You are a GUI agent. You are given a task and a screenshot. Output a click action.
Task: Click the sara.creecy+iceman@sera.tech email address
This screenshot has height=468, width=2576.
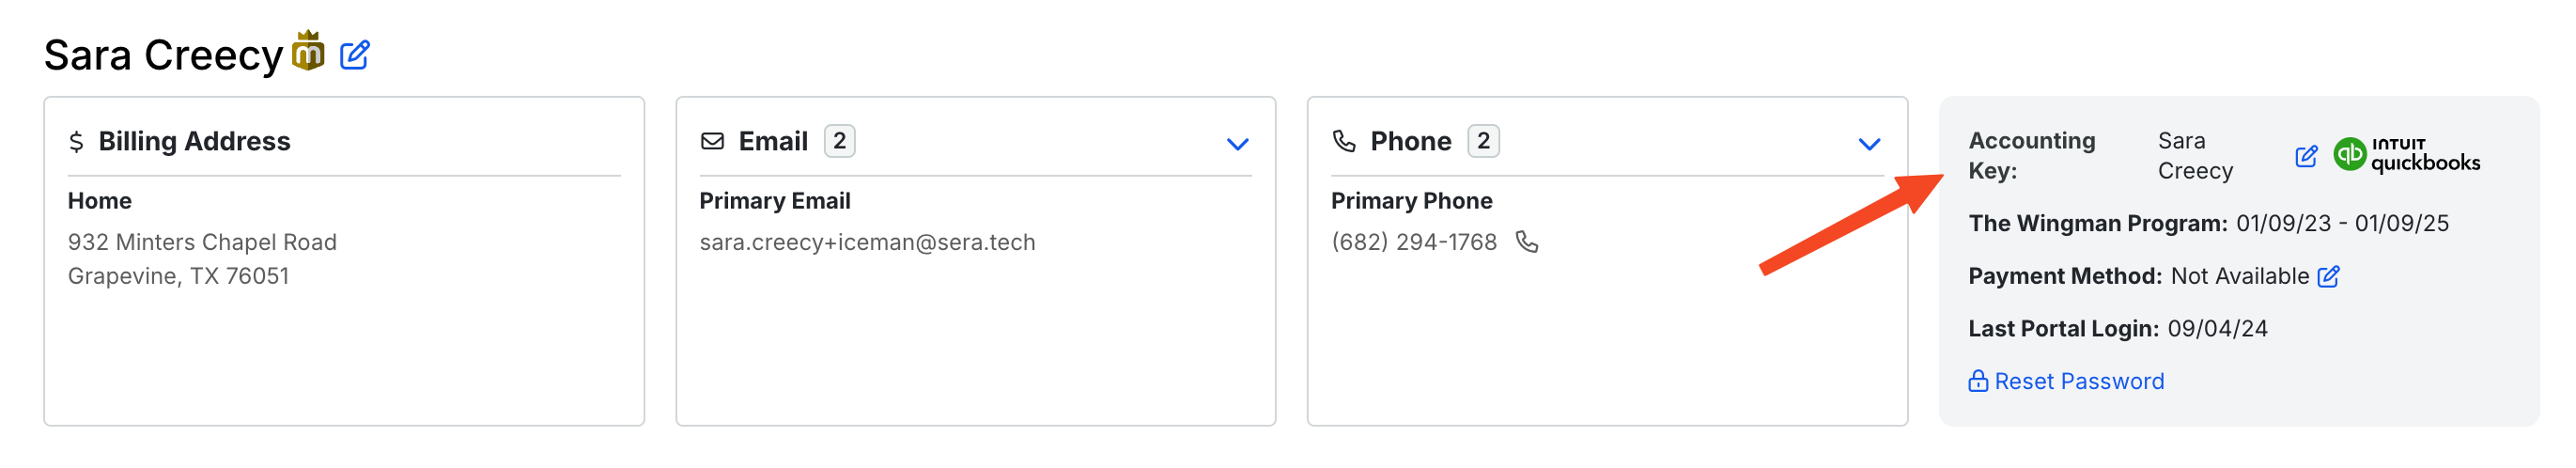(x=867, y=242)
